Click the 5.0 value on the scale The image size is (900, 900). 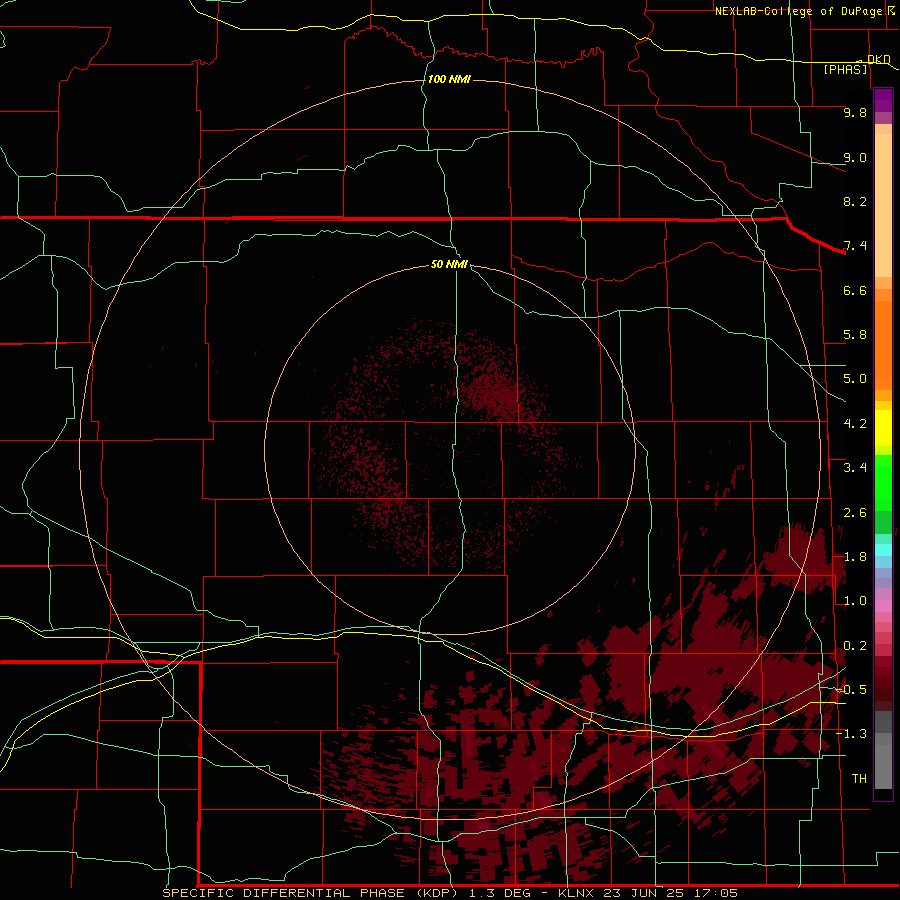coord(855,379)
